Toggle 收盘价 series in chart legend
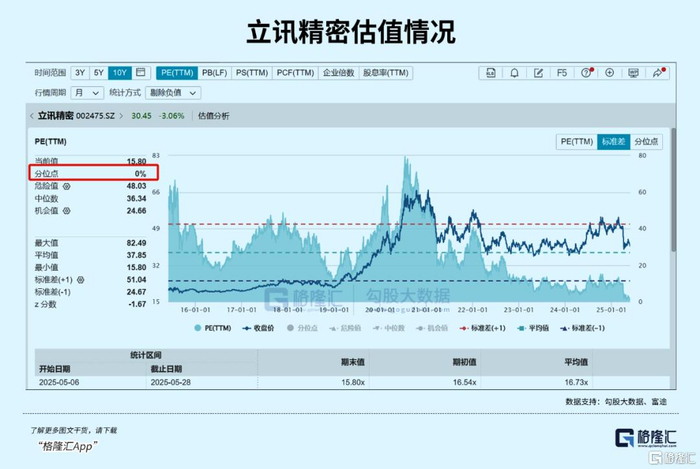This screenshot has width=700, height=469. [258, 328]
